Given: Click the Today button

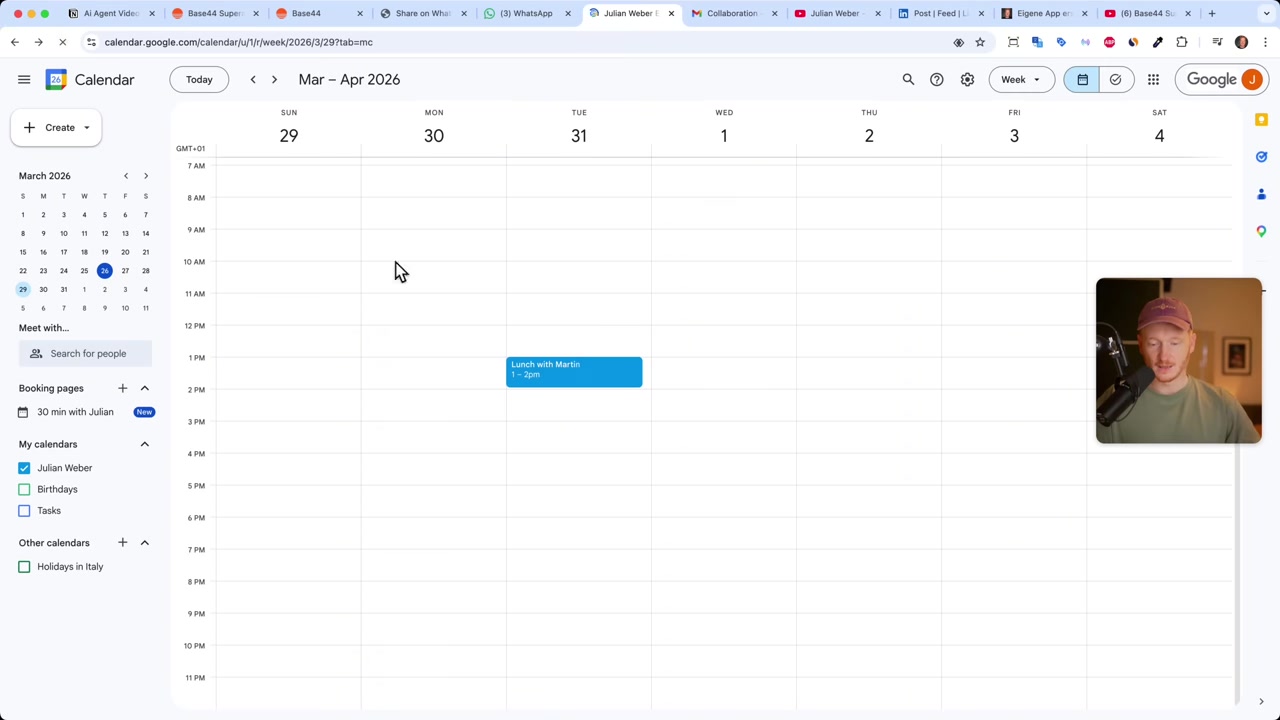Looking at the screenshot, I should [199, 79].
